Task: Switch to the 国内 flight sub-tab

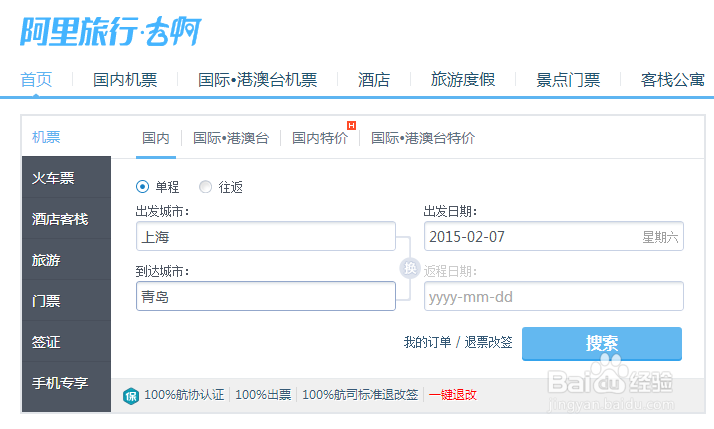Action: (x=156, y=138)
